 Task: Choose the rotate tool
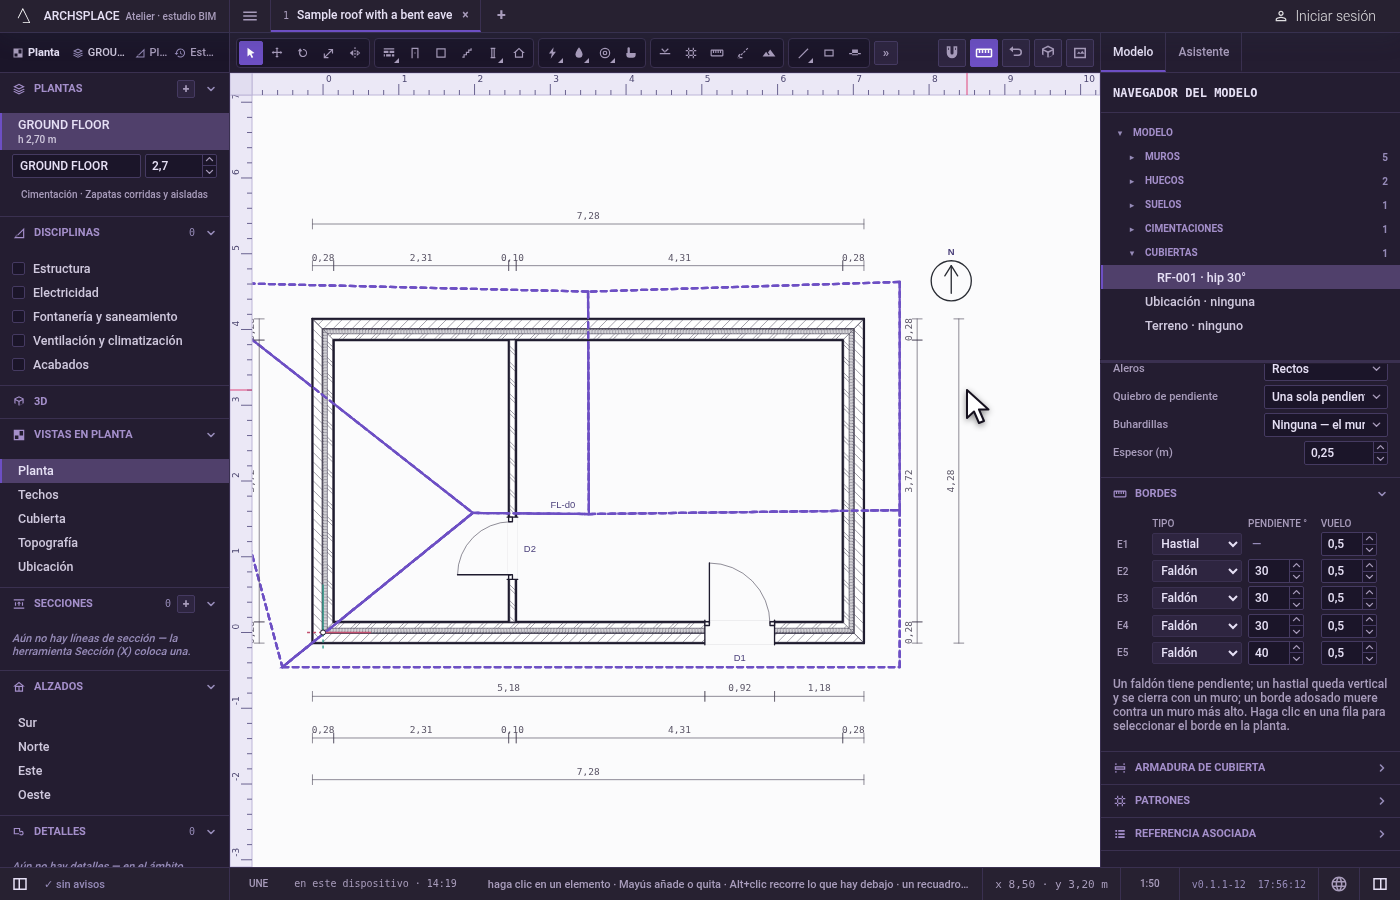(x=303, y=53)
